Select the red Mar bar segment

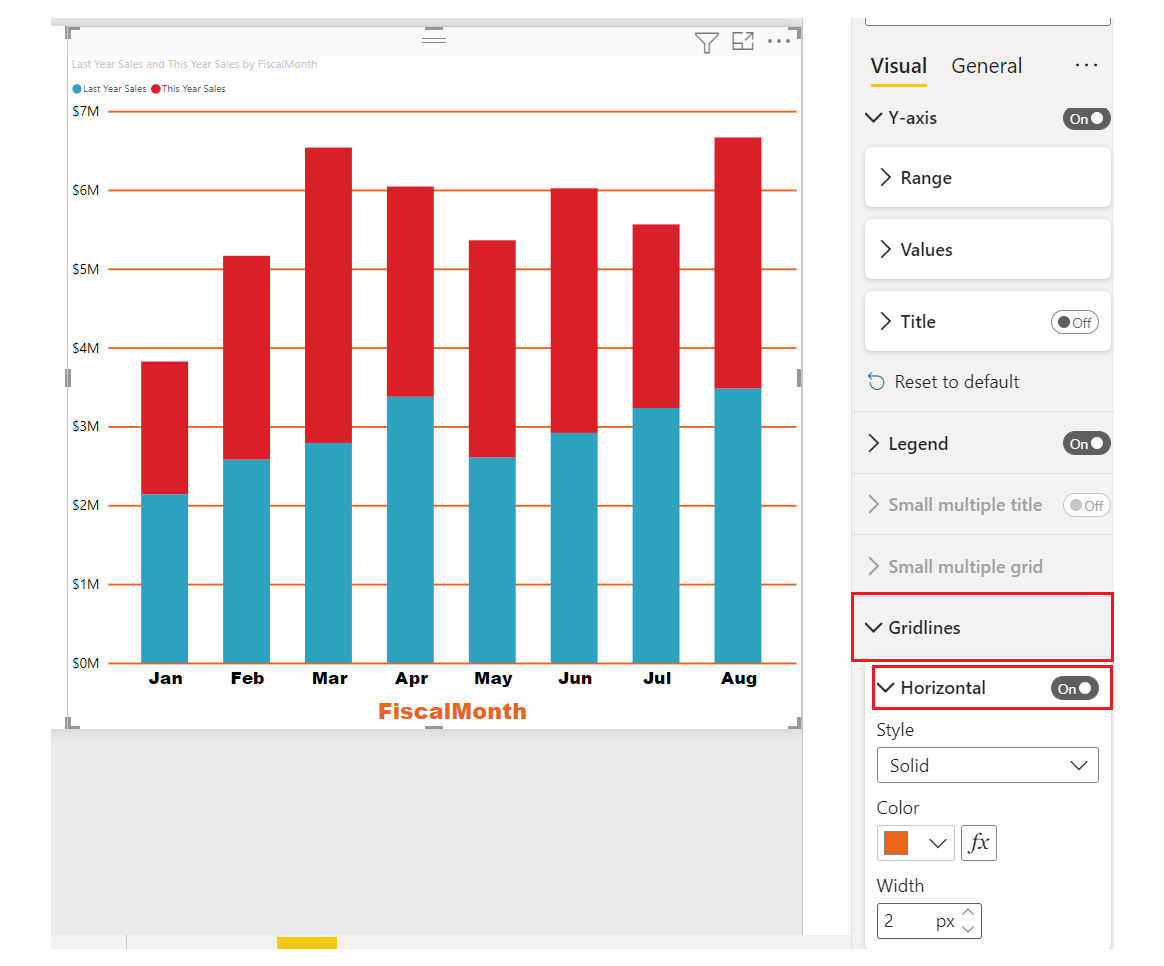pyautogui.click(x=328, y=295)
